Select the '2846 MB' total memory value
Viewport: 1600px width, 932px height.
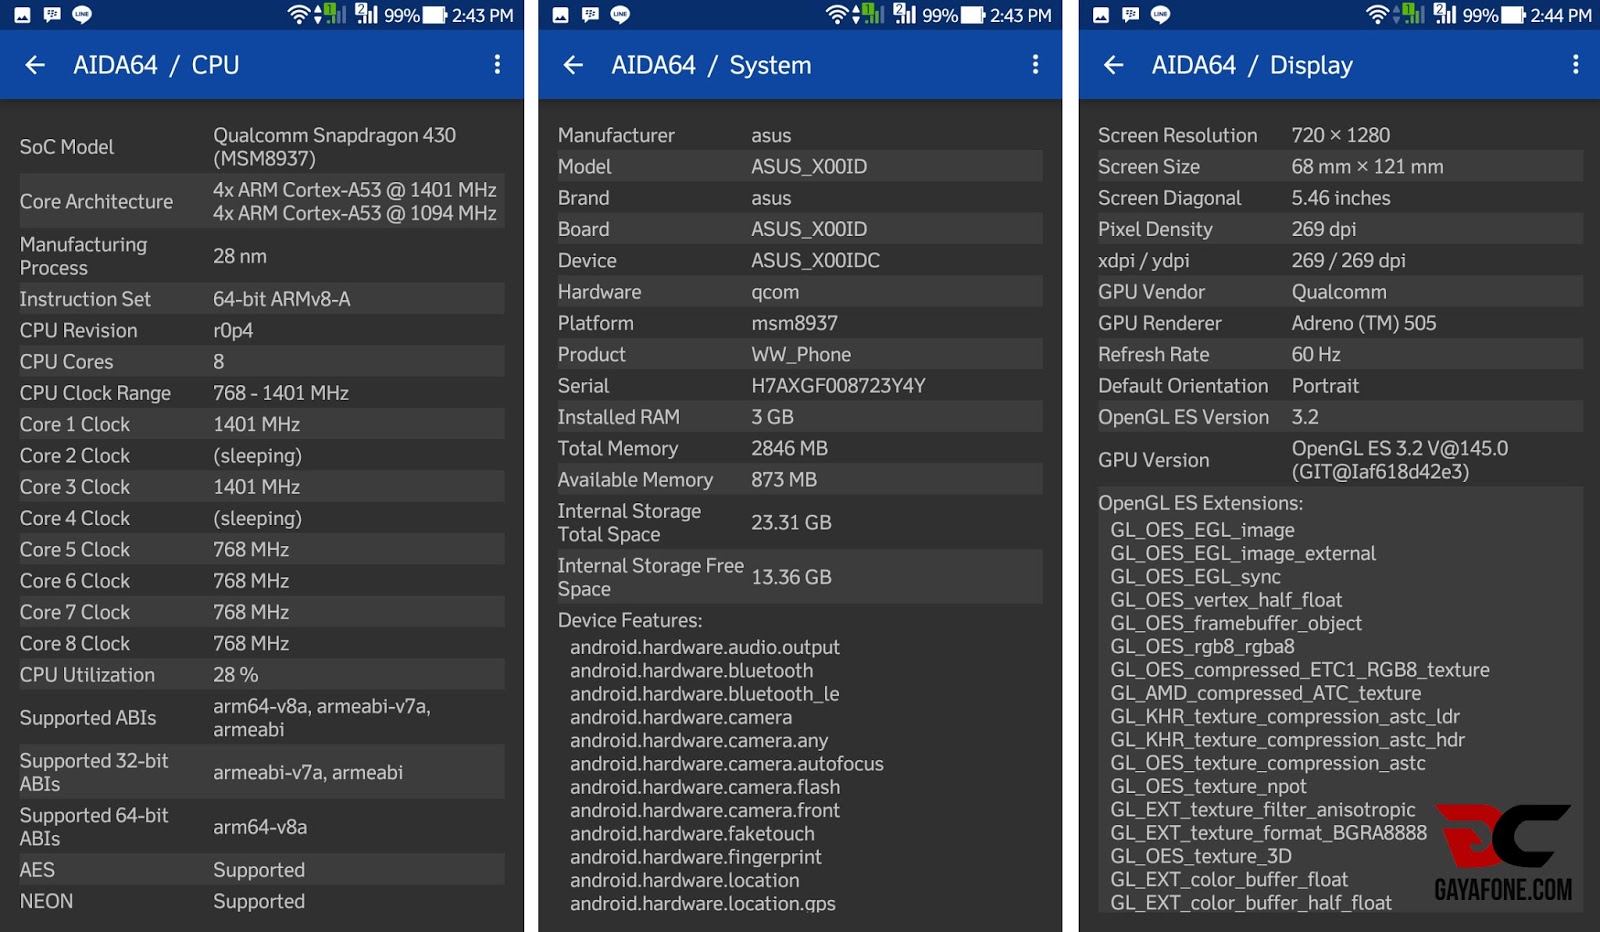790,448
